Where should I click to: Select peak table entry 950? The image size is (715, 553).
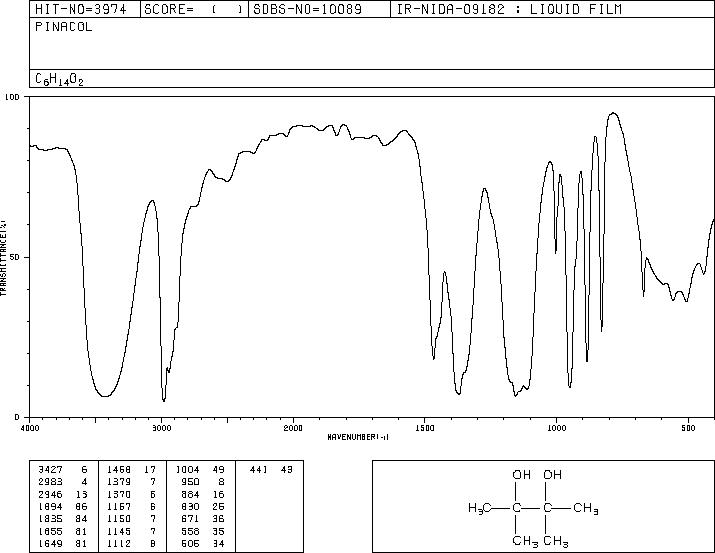[190, 482]
